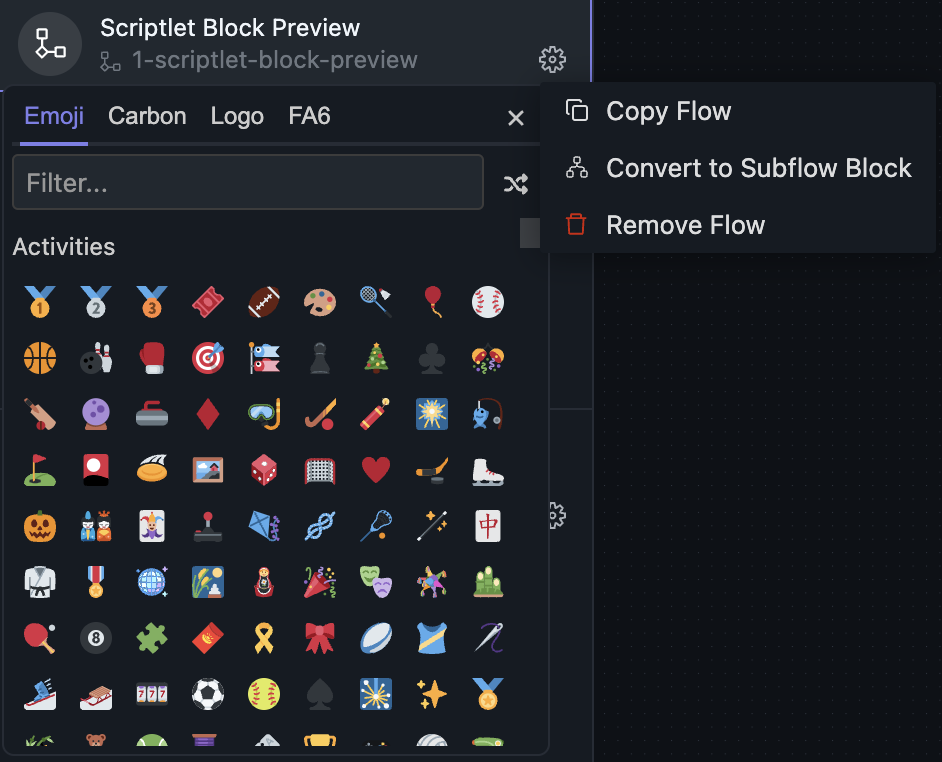Click into the Filter input field
Viewport: 942px width, 762px height.
(247, 183)
